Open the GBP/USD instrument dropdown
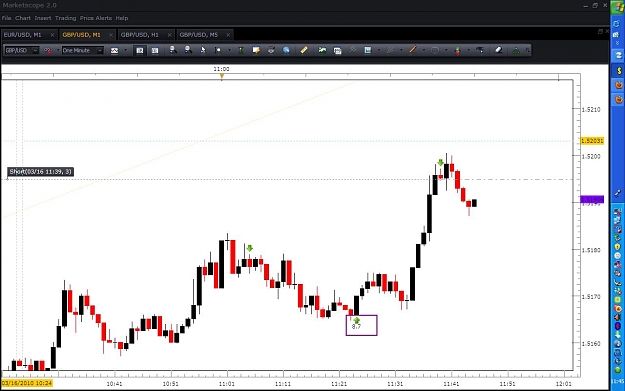Viewport: 625px width, 391px height. coord(22,51)
